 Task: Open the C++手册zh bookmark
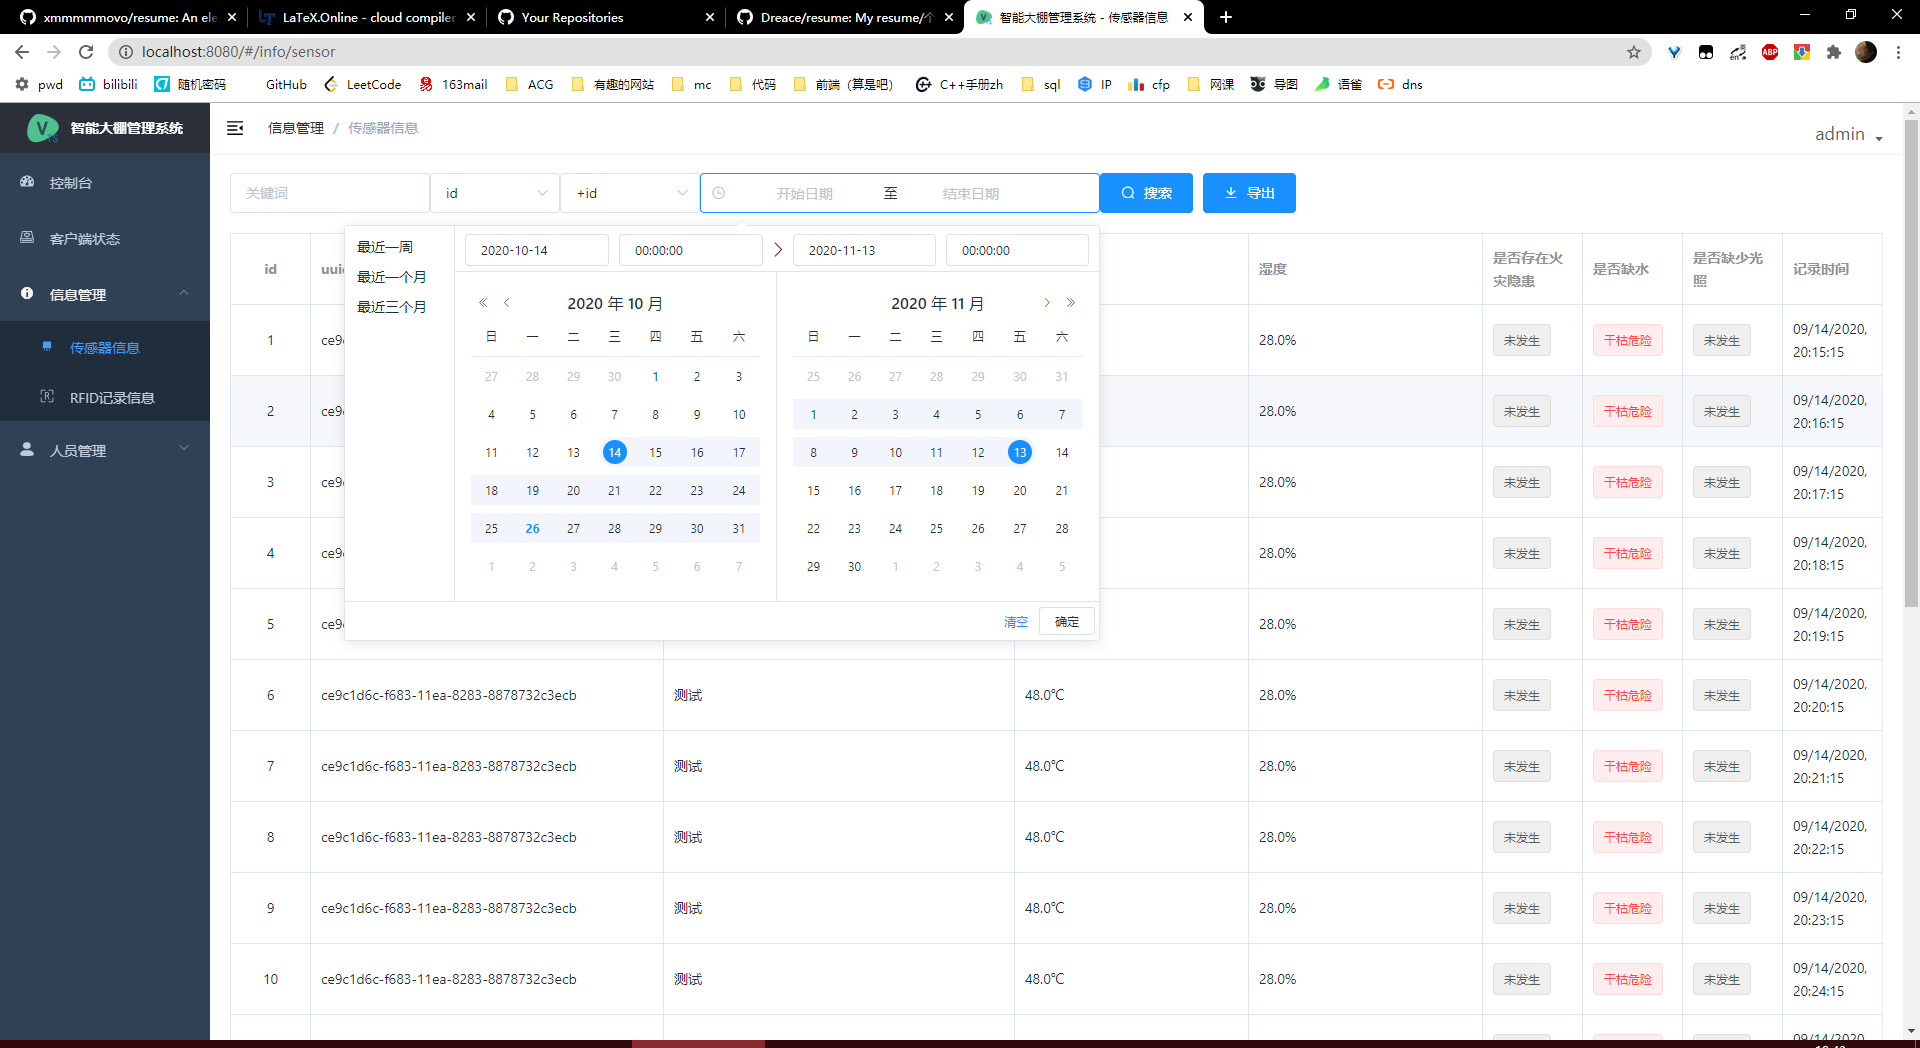959,84
